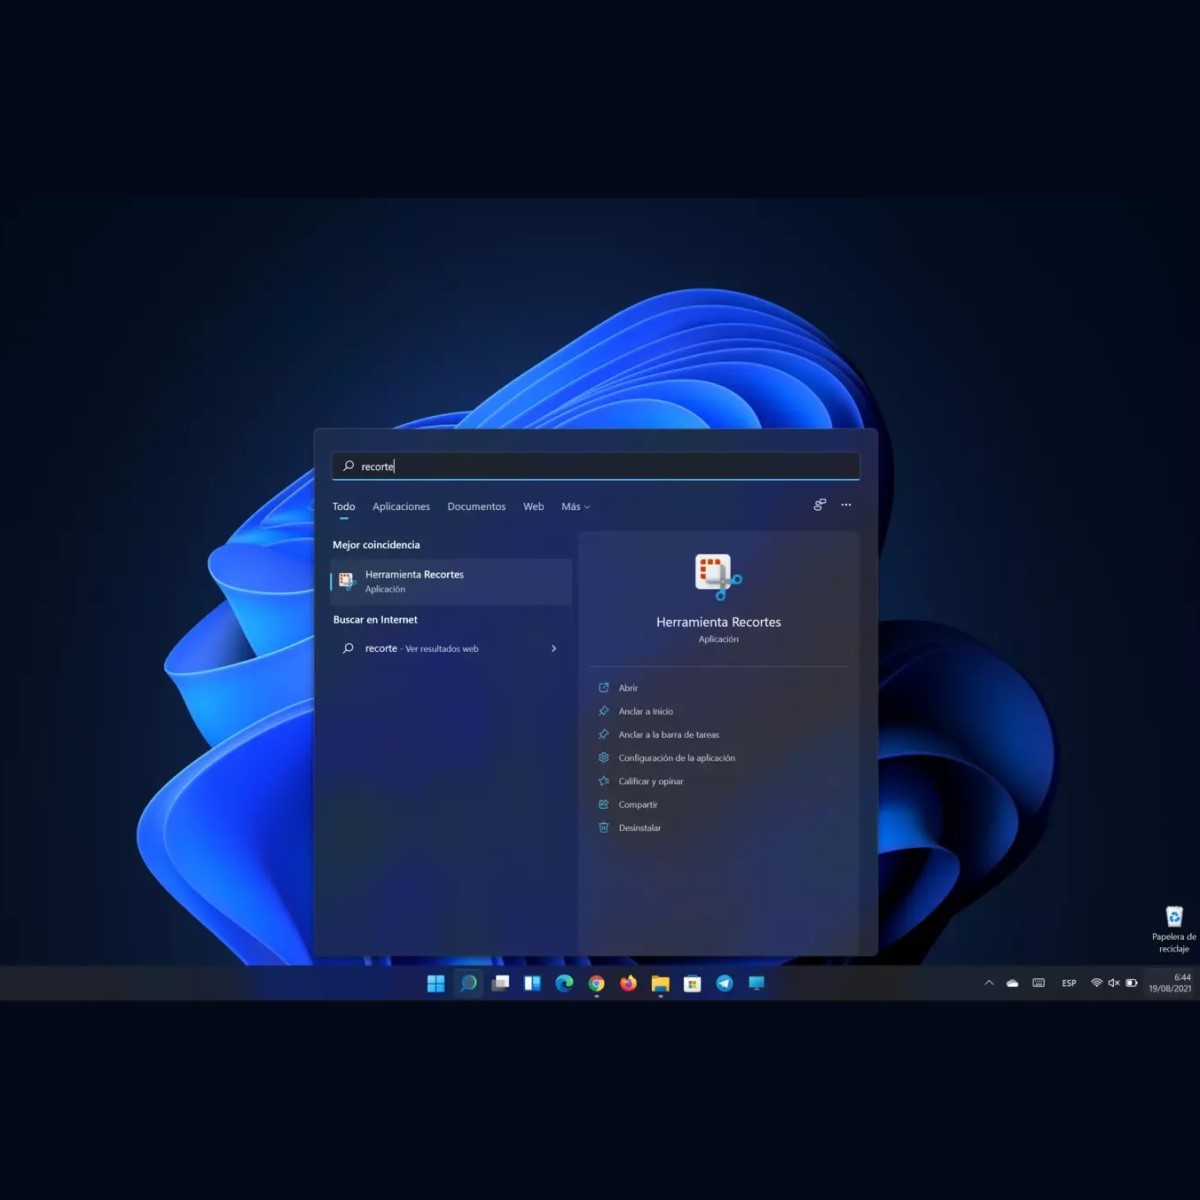Viewport: 1200px width, 1200px height.
Task: Click the search box containing 'recorte'
Action: 596,466
